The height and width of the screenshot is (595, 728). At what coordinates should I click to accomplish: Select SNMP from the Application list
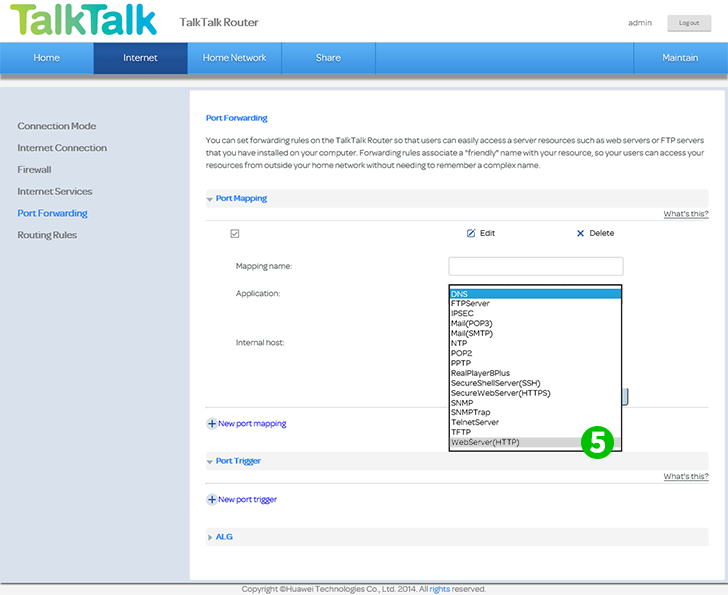tap(535, 403)
